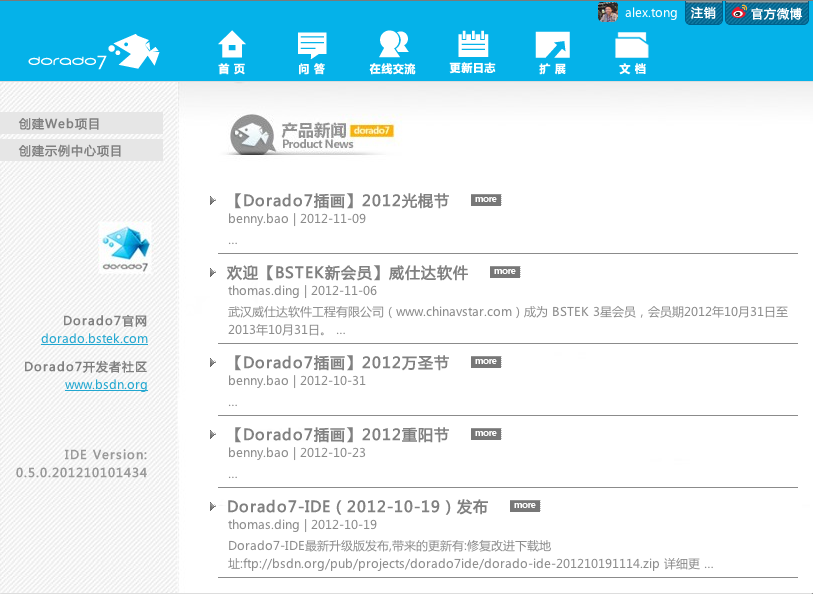This screenshot has width=813, height=594.
Task: Click the Dorado7 fish thumbnail in sidebar
Action: [125, 247]
